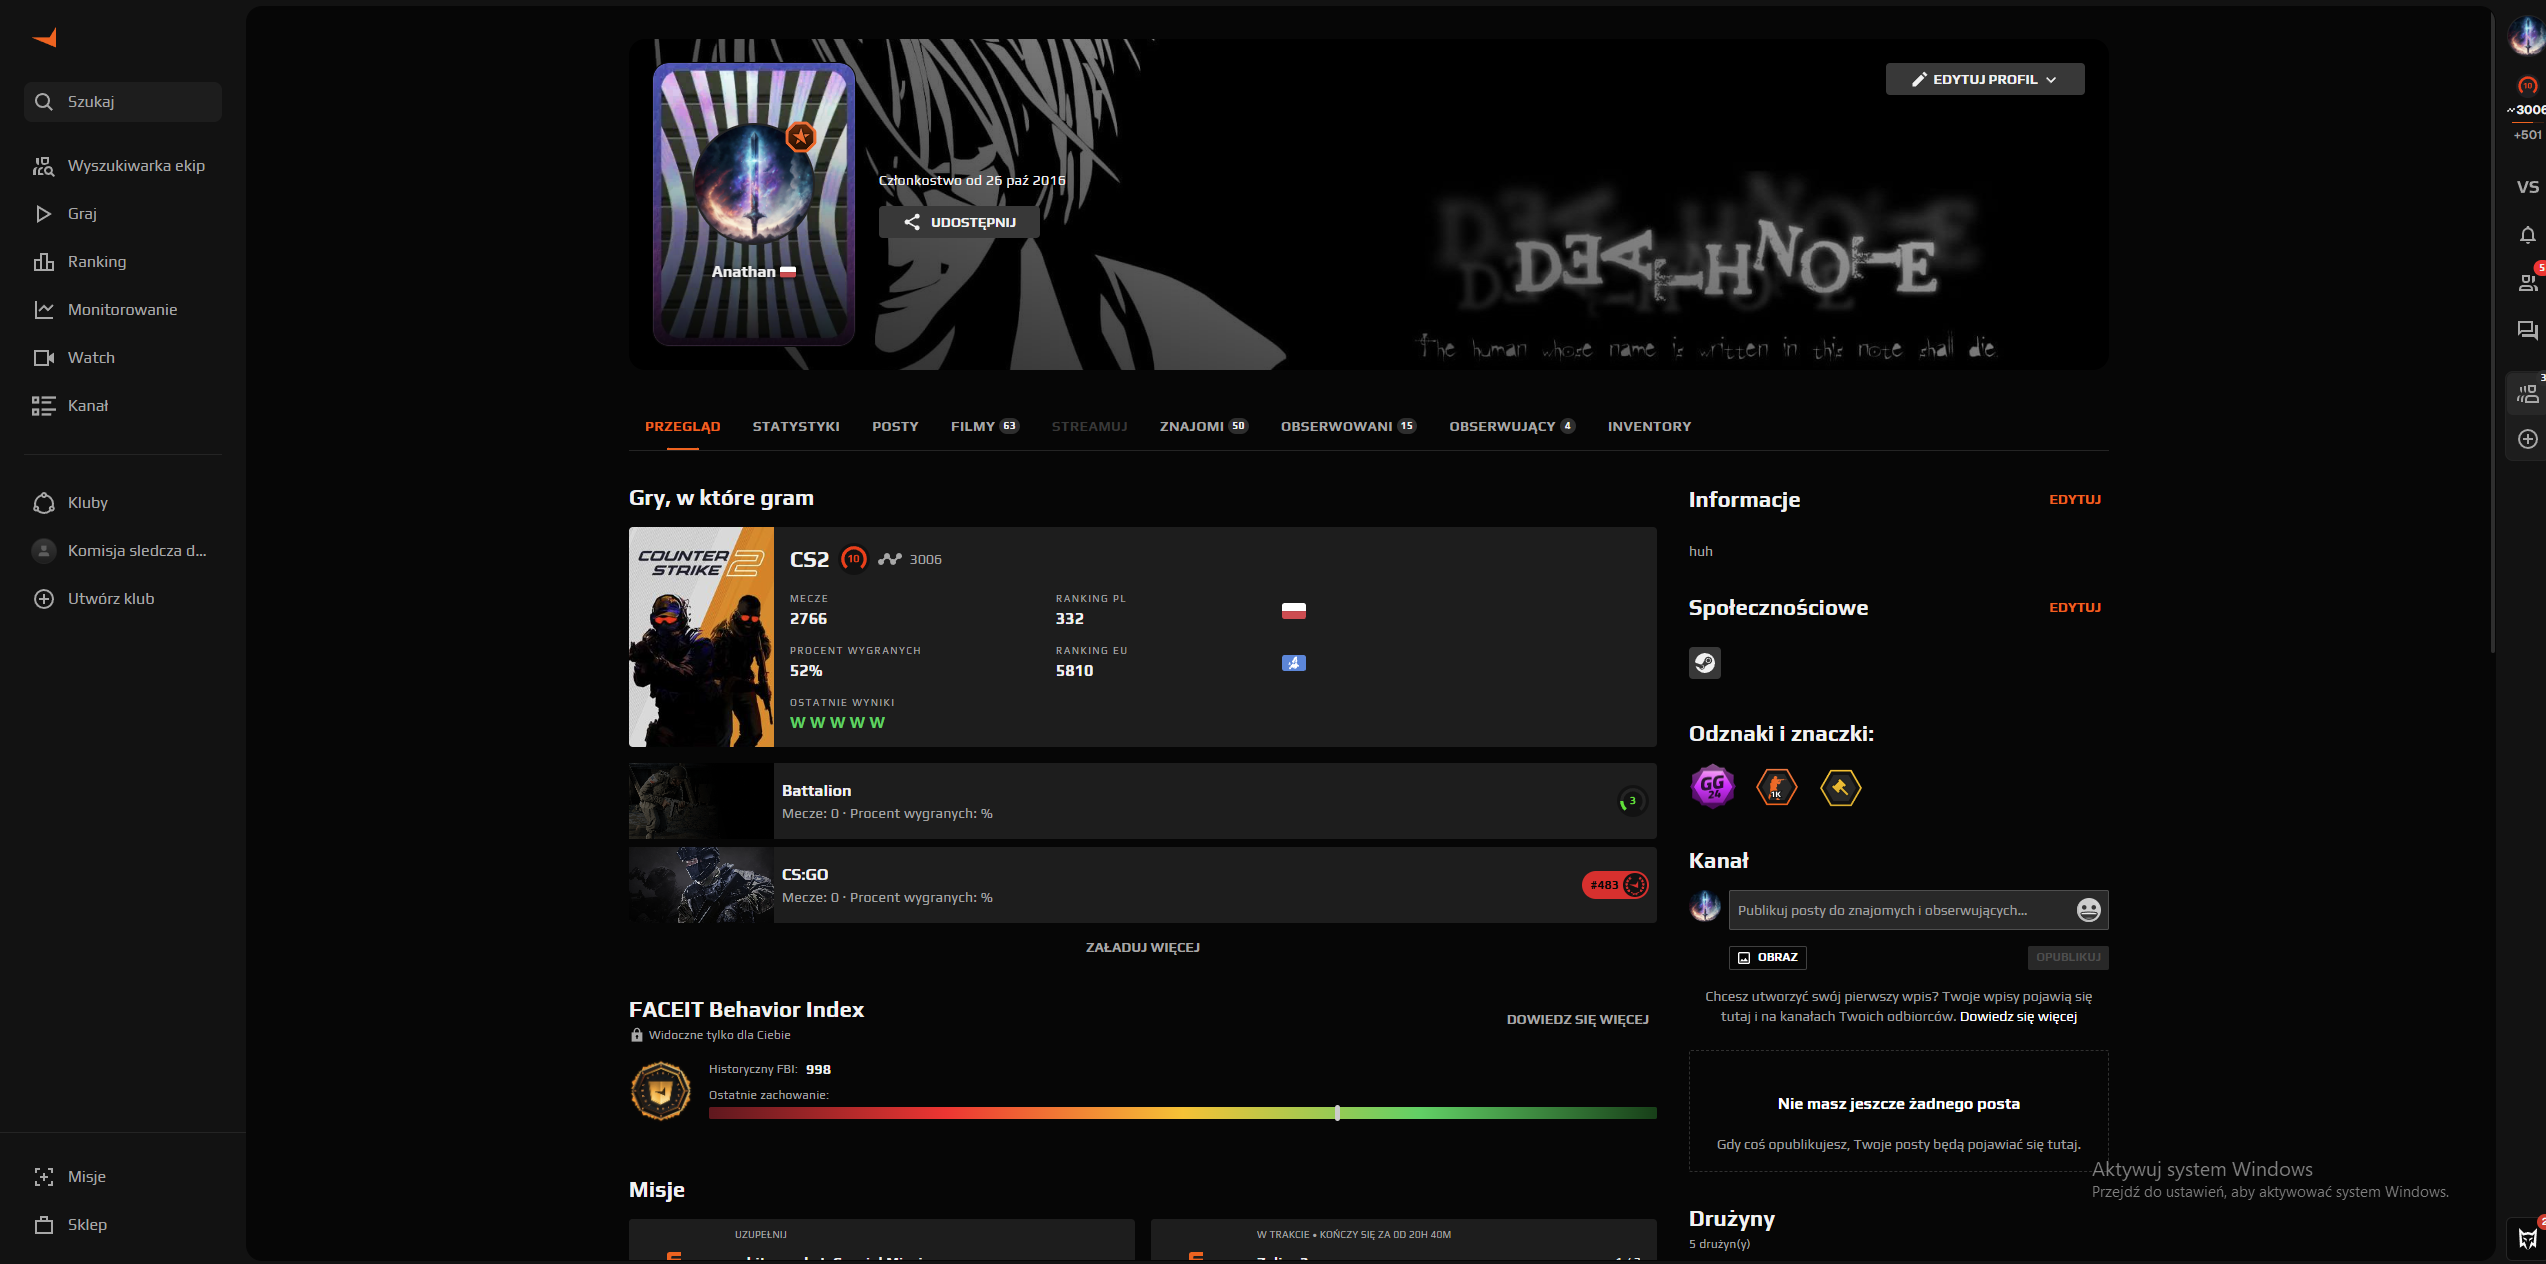Open the Sklep shop in sidebar
2546x1264 pixels.
click(x=87, y=1225)
